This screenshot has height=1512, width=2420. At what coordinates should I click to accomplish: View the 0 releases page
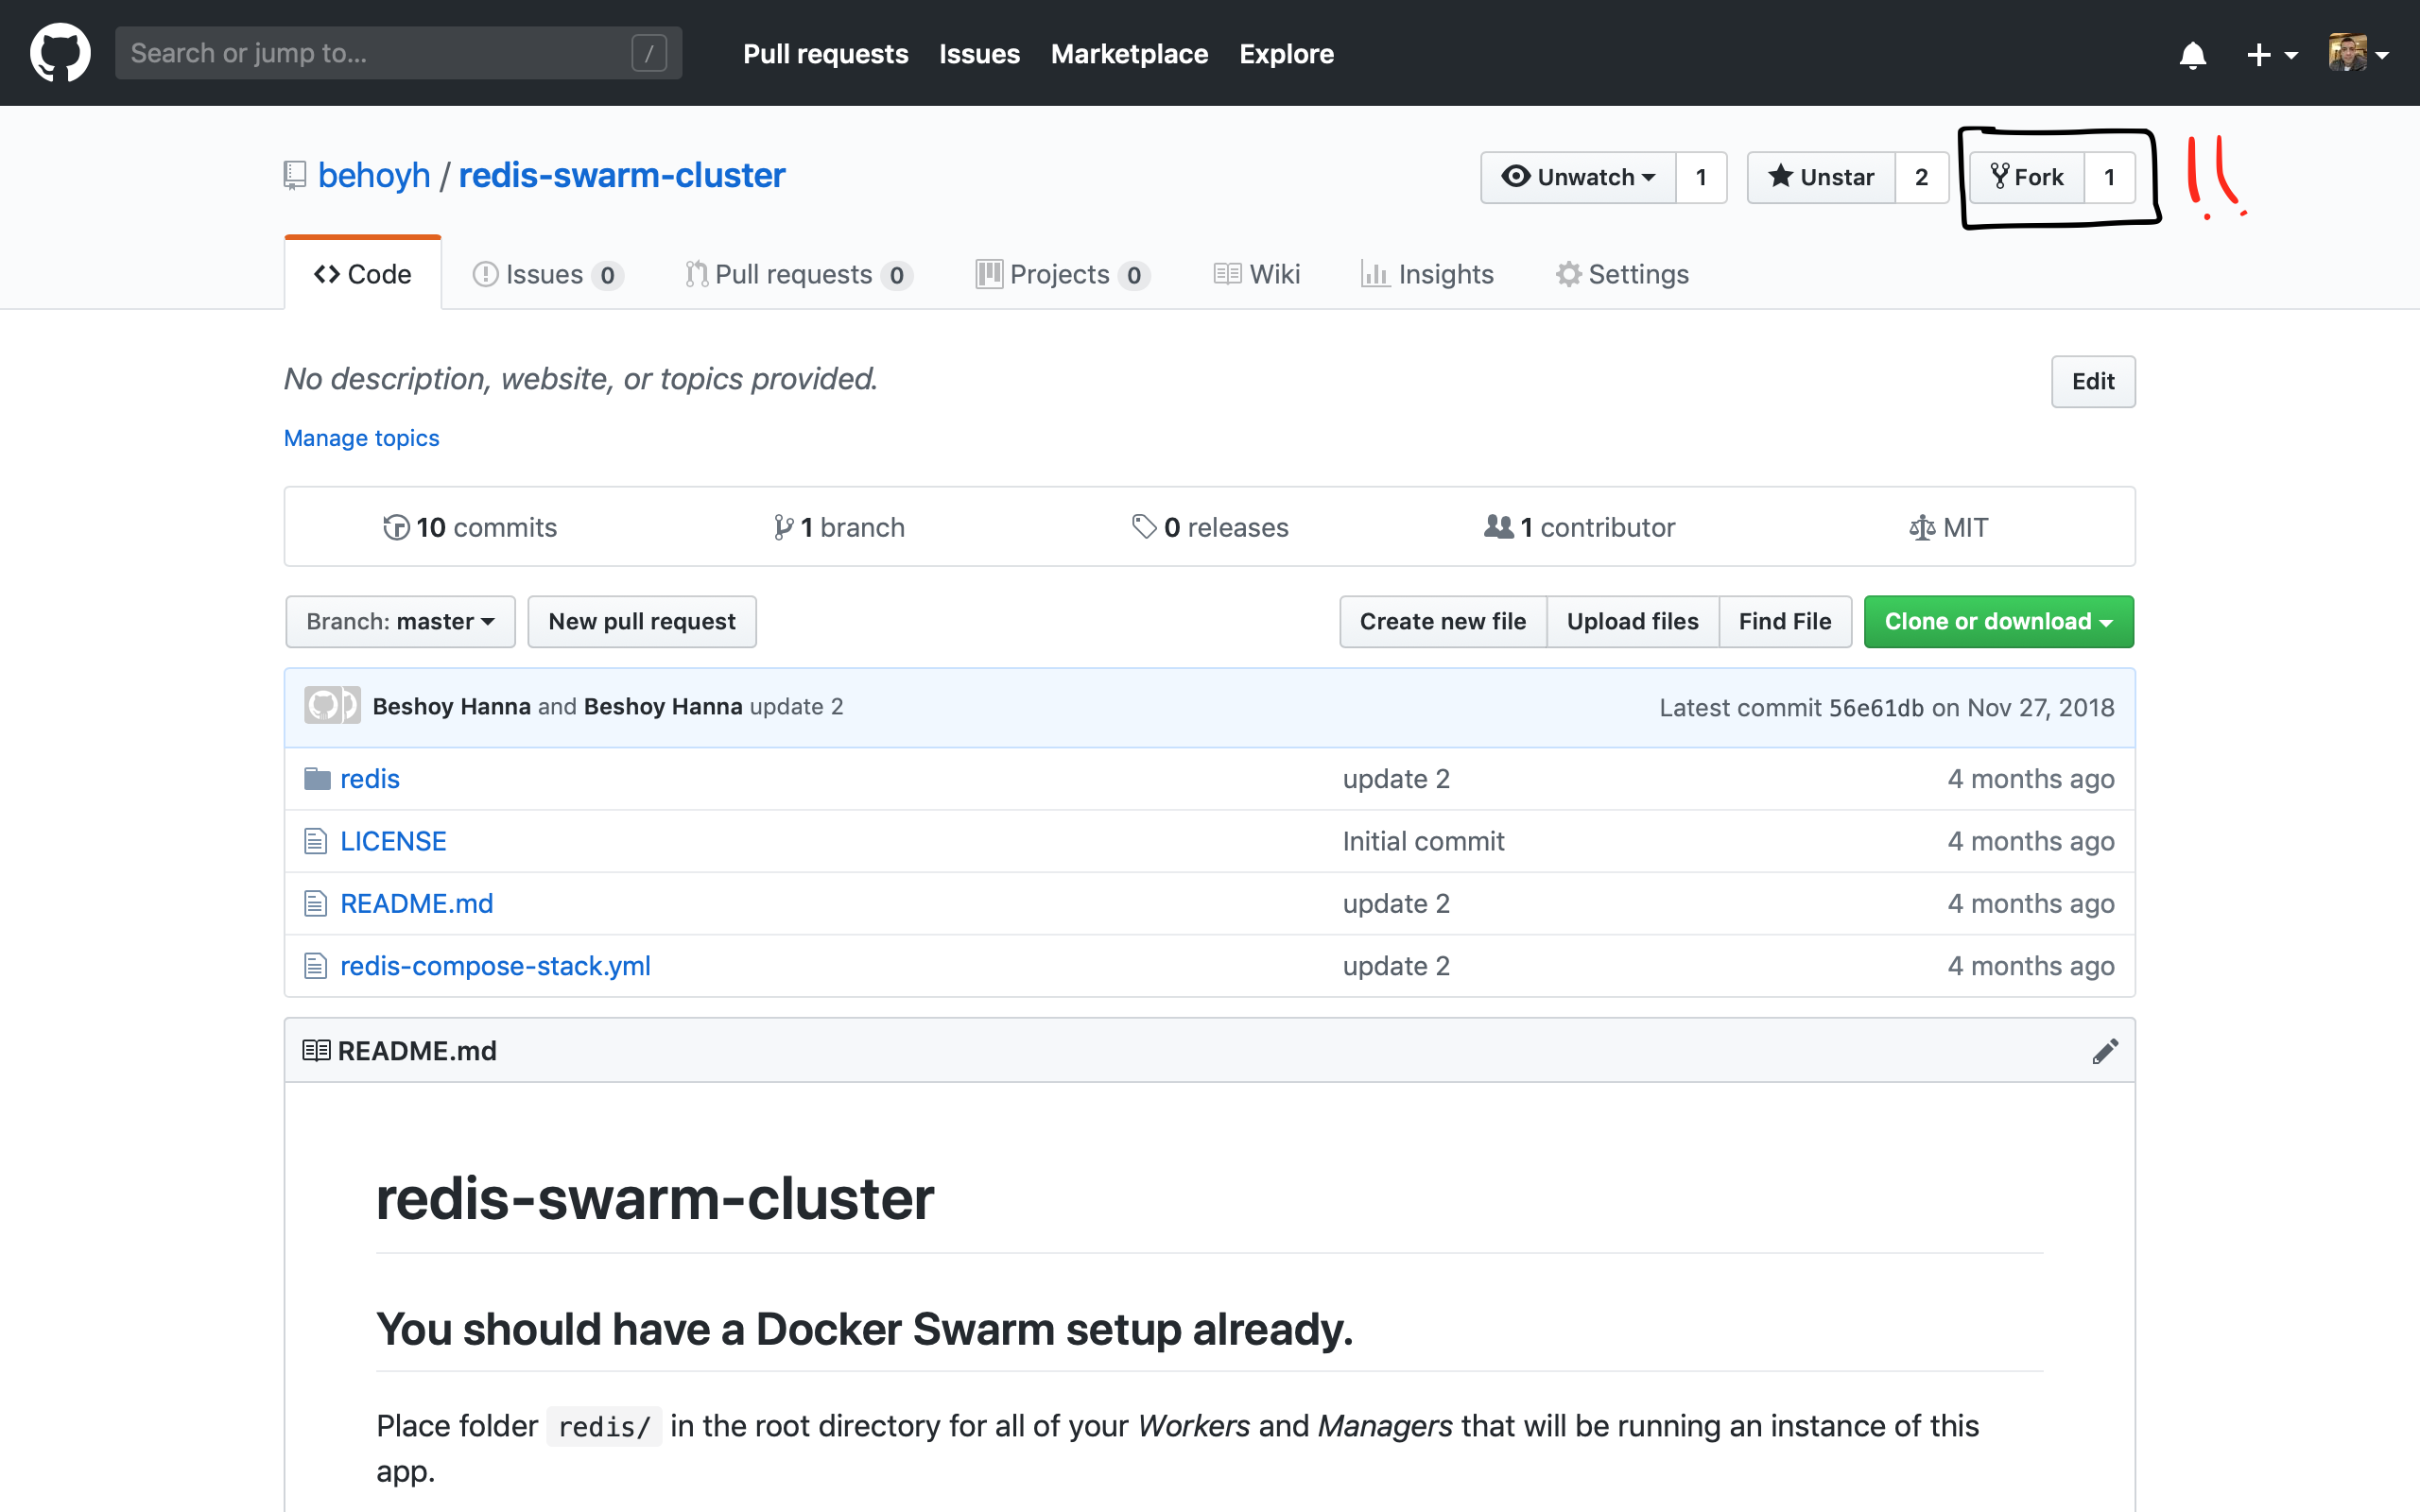[x=1210, y=527]
